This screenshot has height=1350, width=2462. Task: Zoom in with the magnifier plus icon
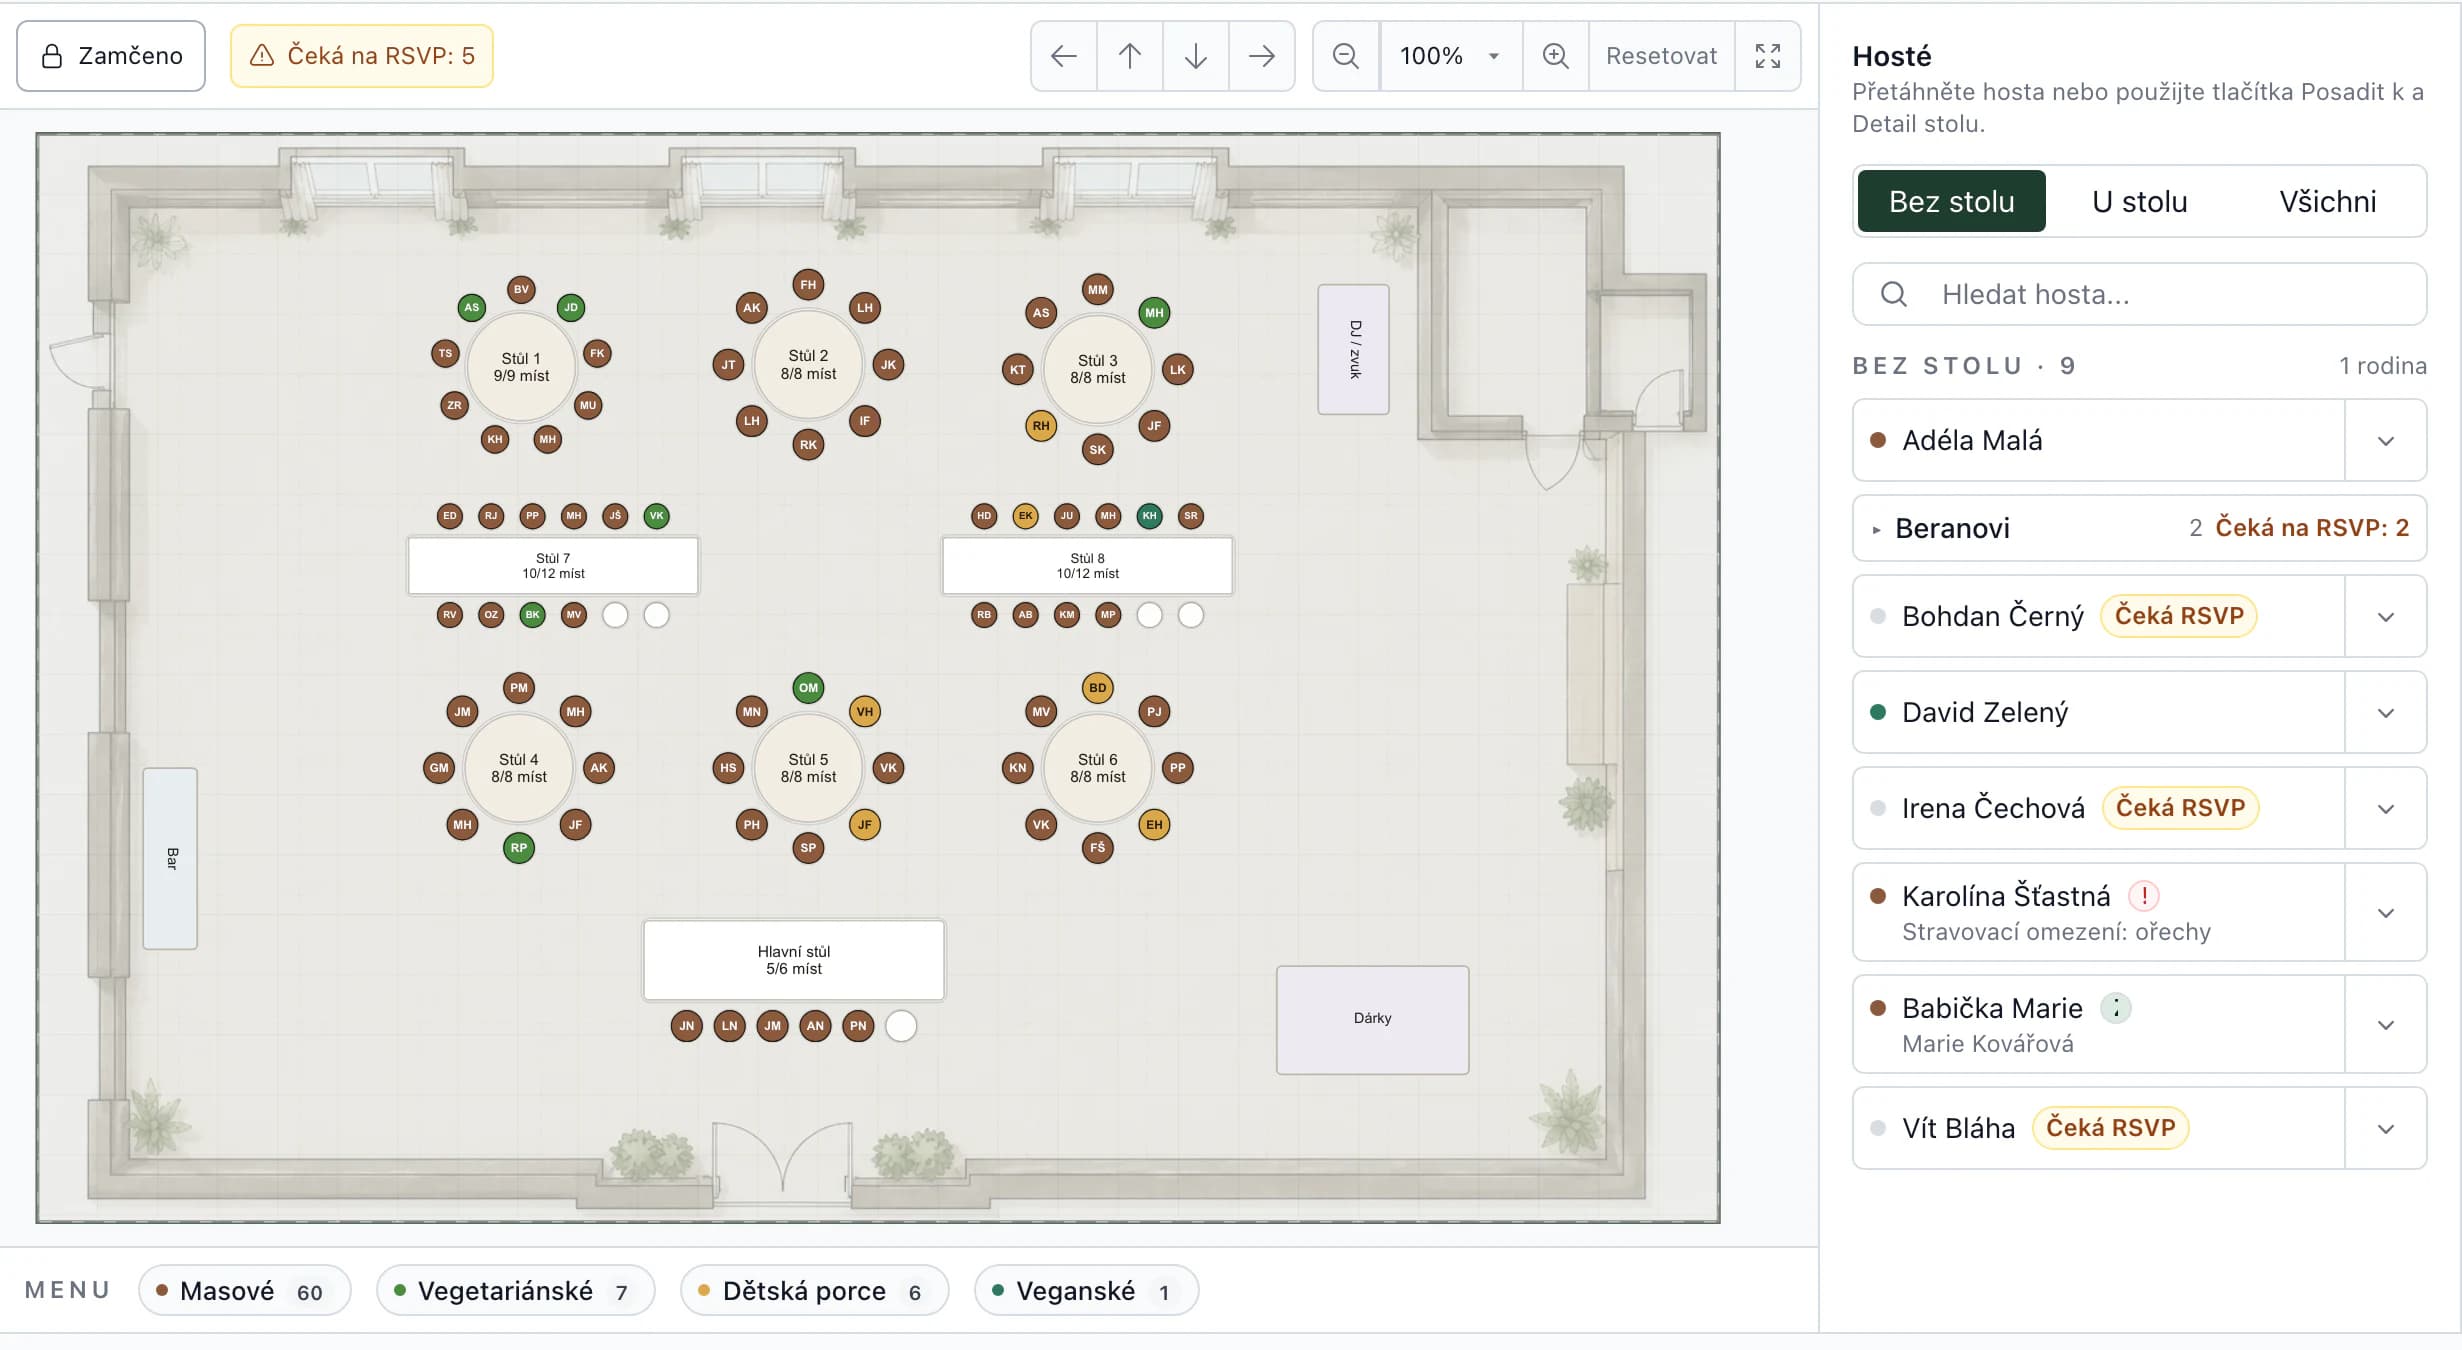[1555, 56]
